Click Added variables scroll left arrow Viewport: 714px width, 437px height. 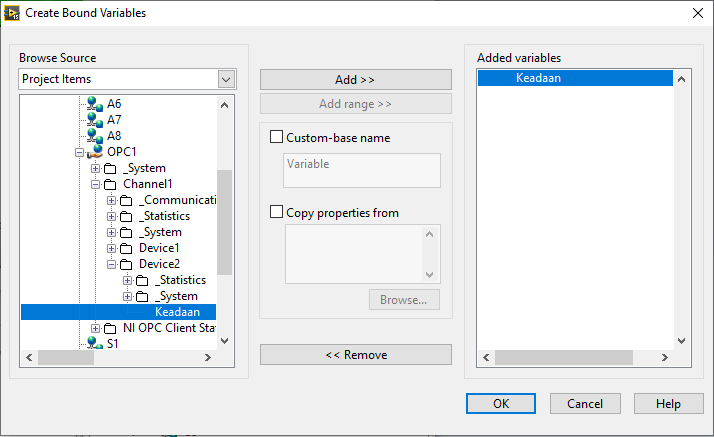[x=486, y=358]
